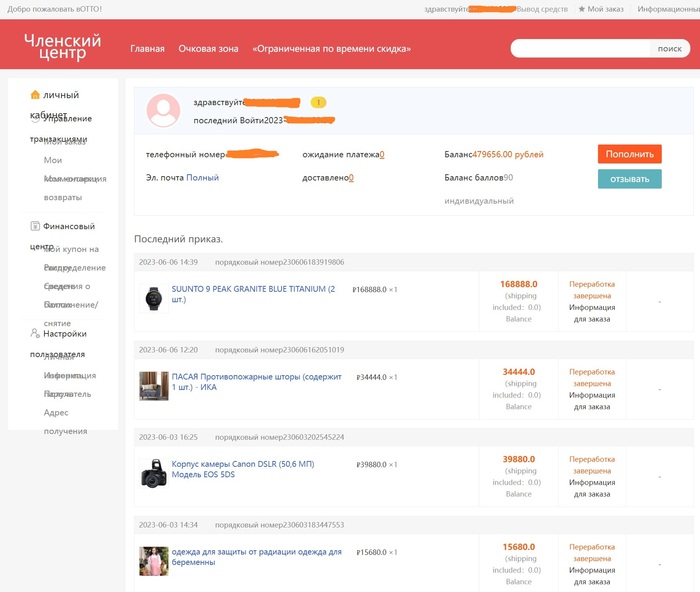
Task: Open одежда для защиты от радиации link
Action: click(257, 557)
